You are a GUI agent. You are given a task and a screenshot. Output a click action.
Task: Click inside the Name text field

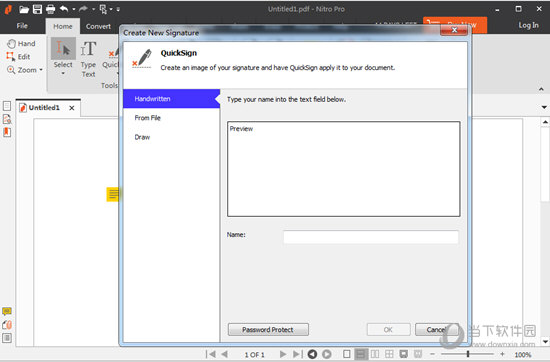371,237
